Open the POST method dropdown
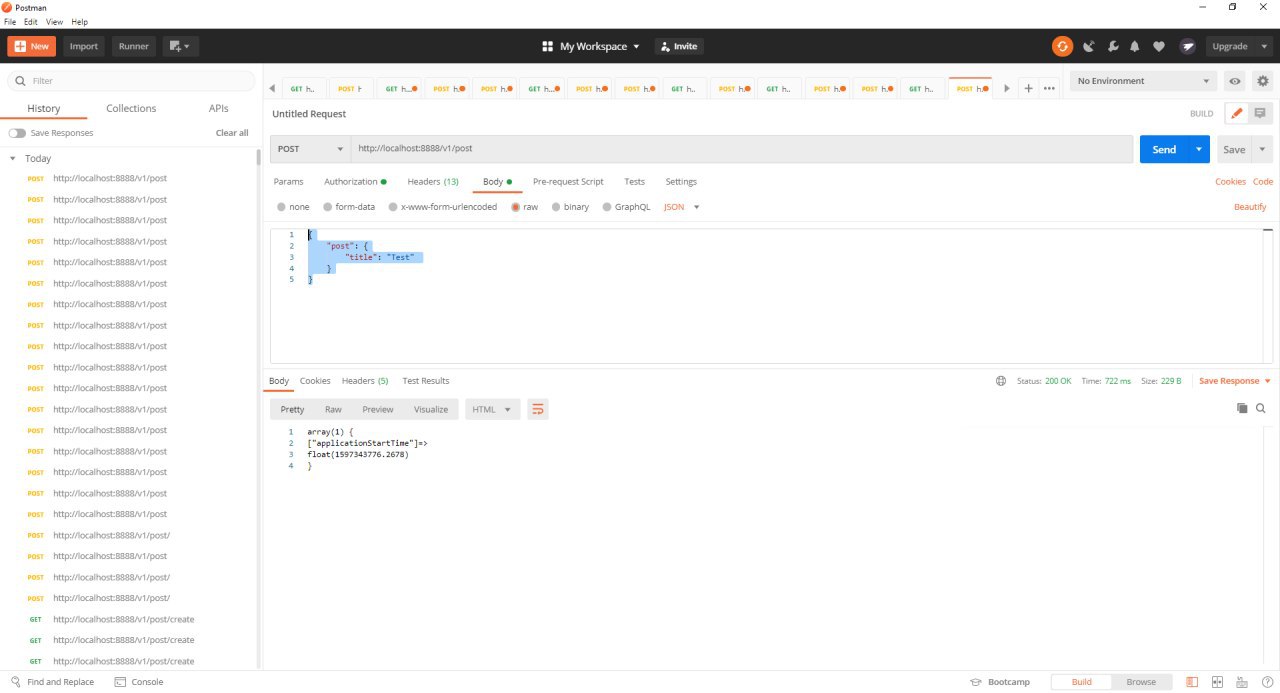Image resolution: width=1280 pixels, height=693 pixels. coord(309,149)
